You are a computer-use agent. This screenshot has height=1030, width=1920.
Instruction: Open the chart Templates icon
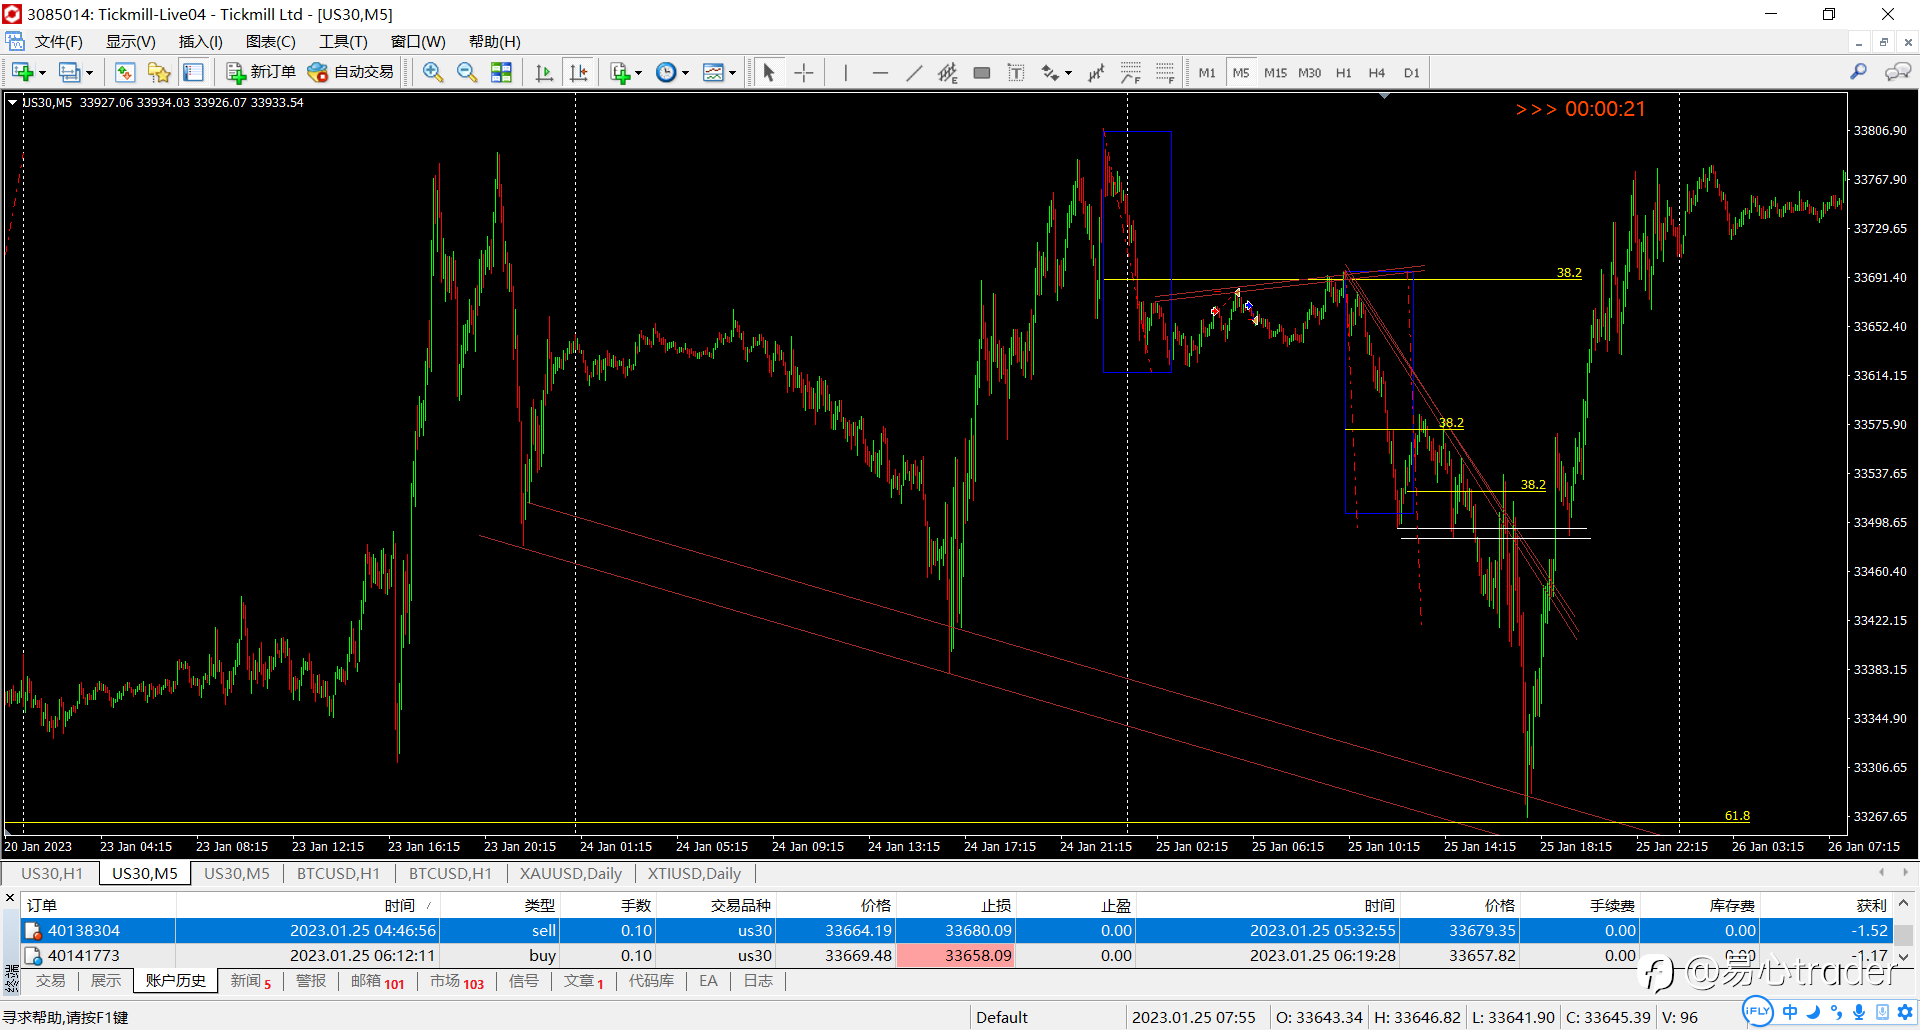tap(713, 72)
